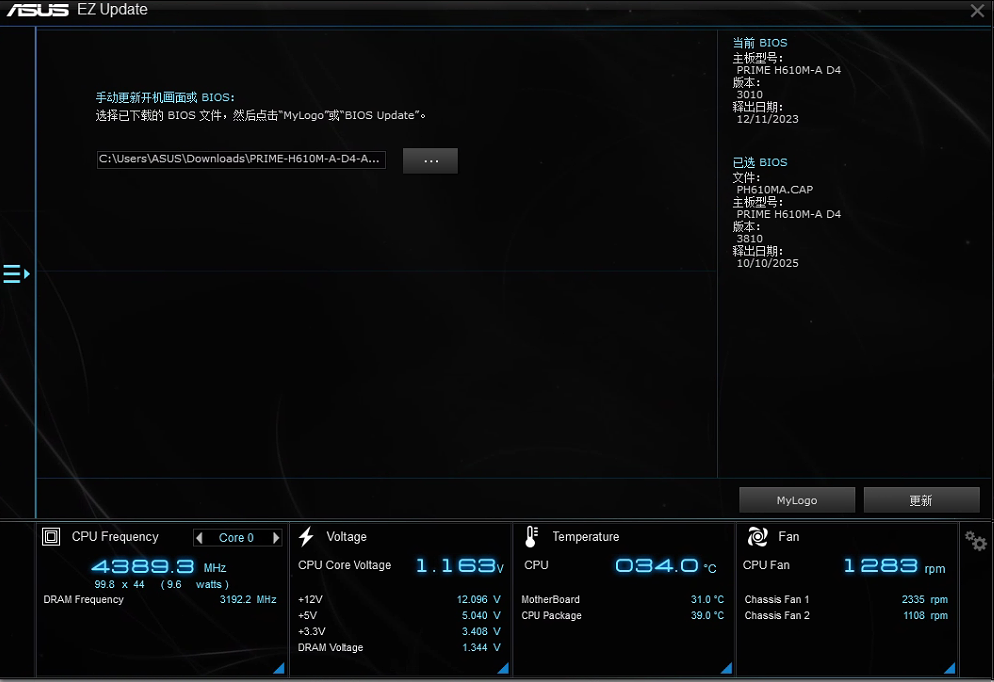Click the CPU Fan rpm reading
The width and height of the screenshot is (994, 682).
[881, 566]
